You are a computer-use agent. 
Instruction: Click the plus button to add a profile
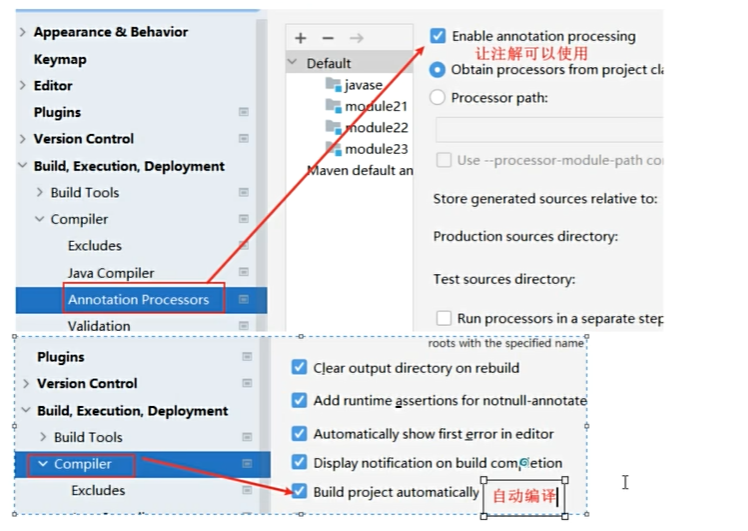click(x=301, y=38)
